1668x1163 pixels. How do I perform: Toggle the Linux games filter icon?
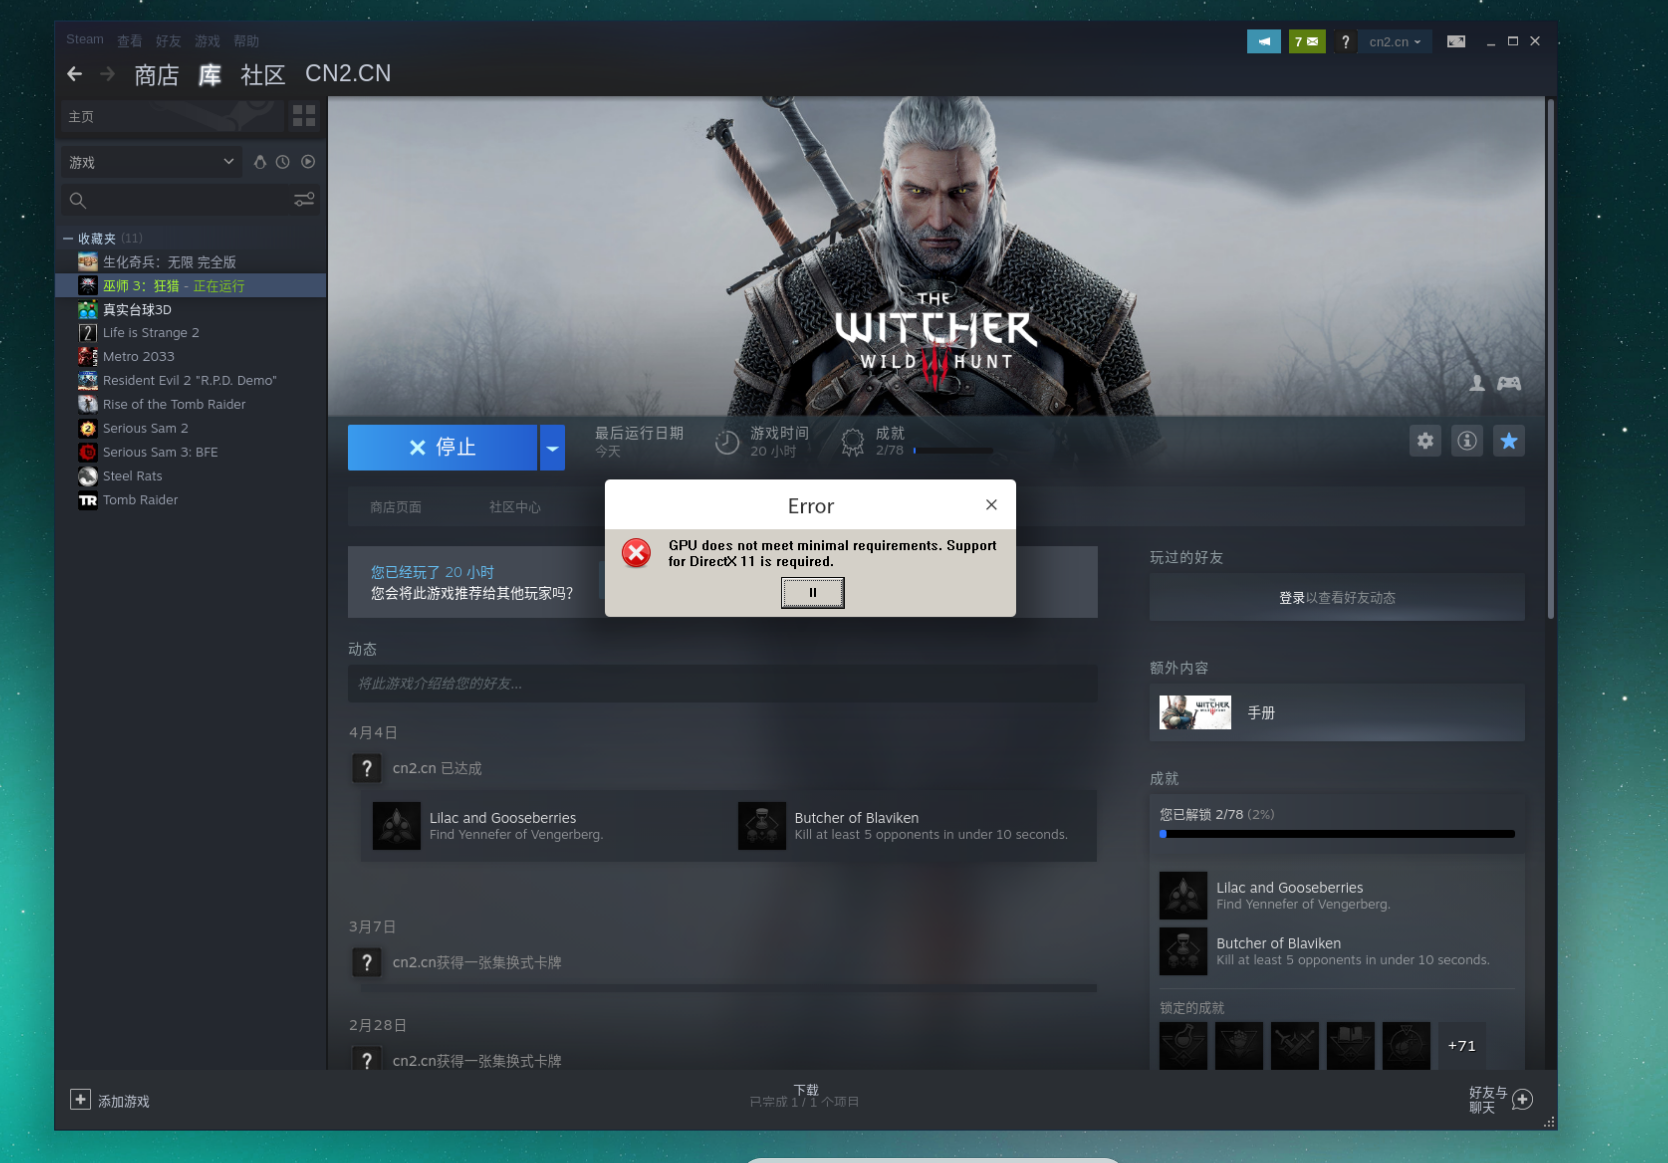tap(260, 162)
